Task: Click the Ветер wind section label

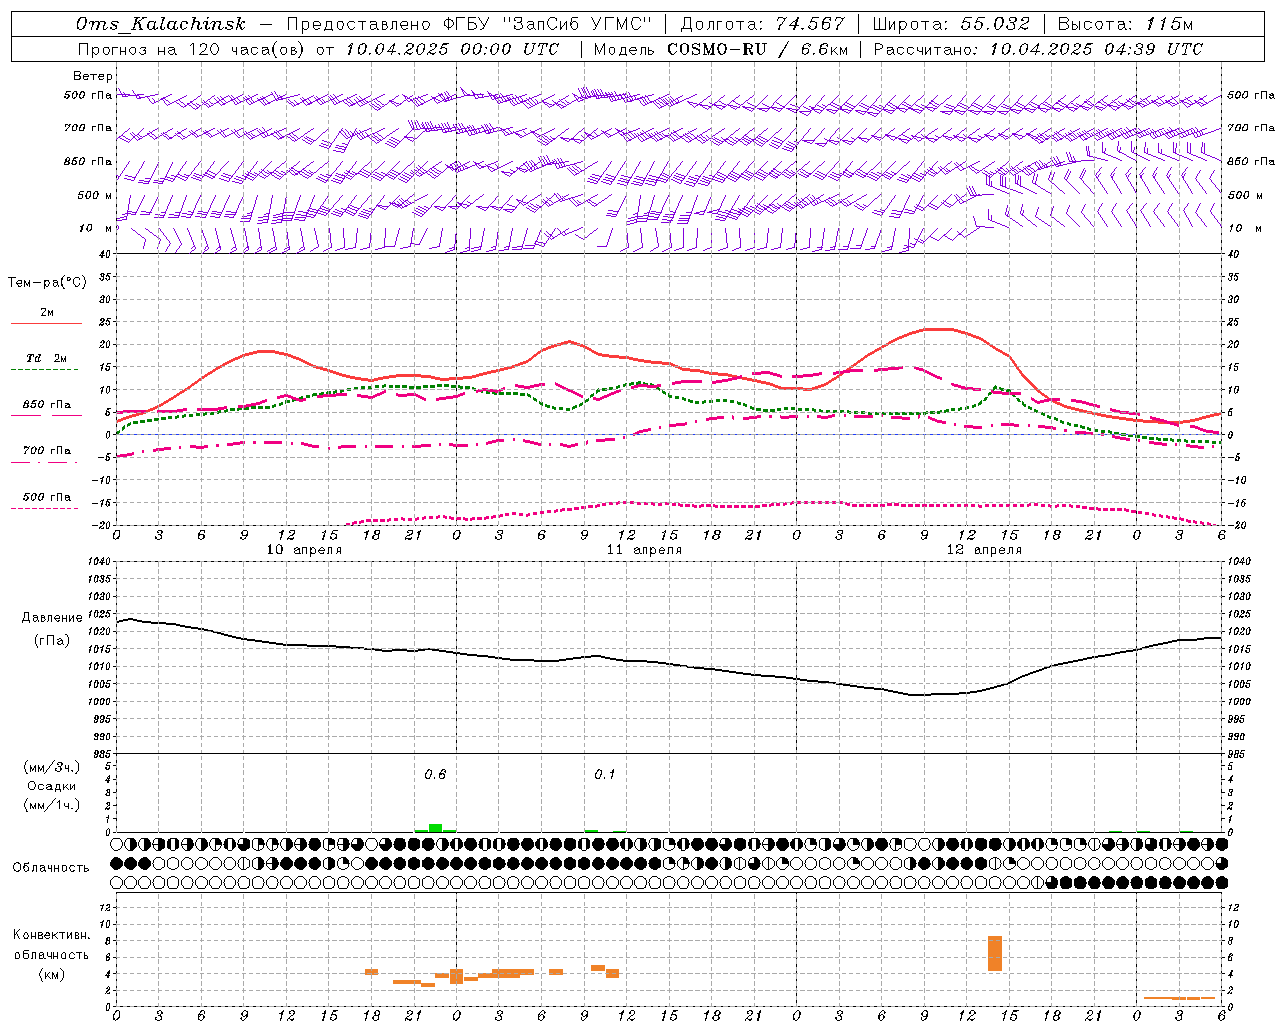Action: point(93,76)
